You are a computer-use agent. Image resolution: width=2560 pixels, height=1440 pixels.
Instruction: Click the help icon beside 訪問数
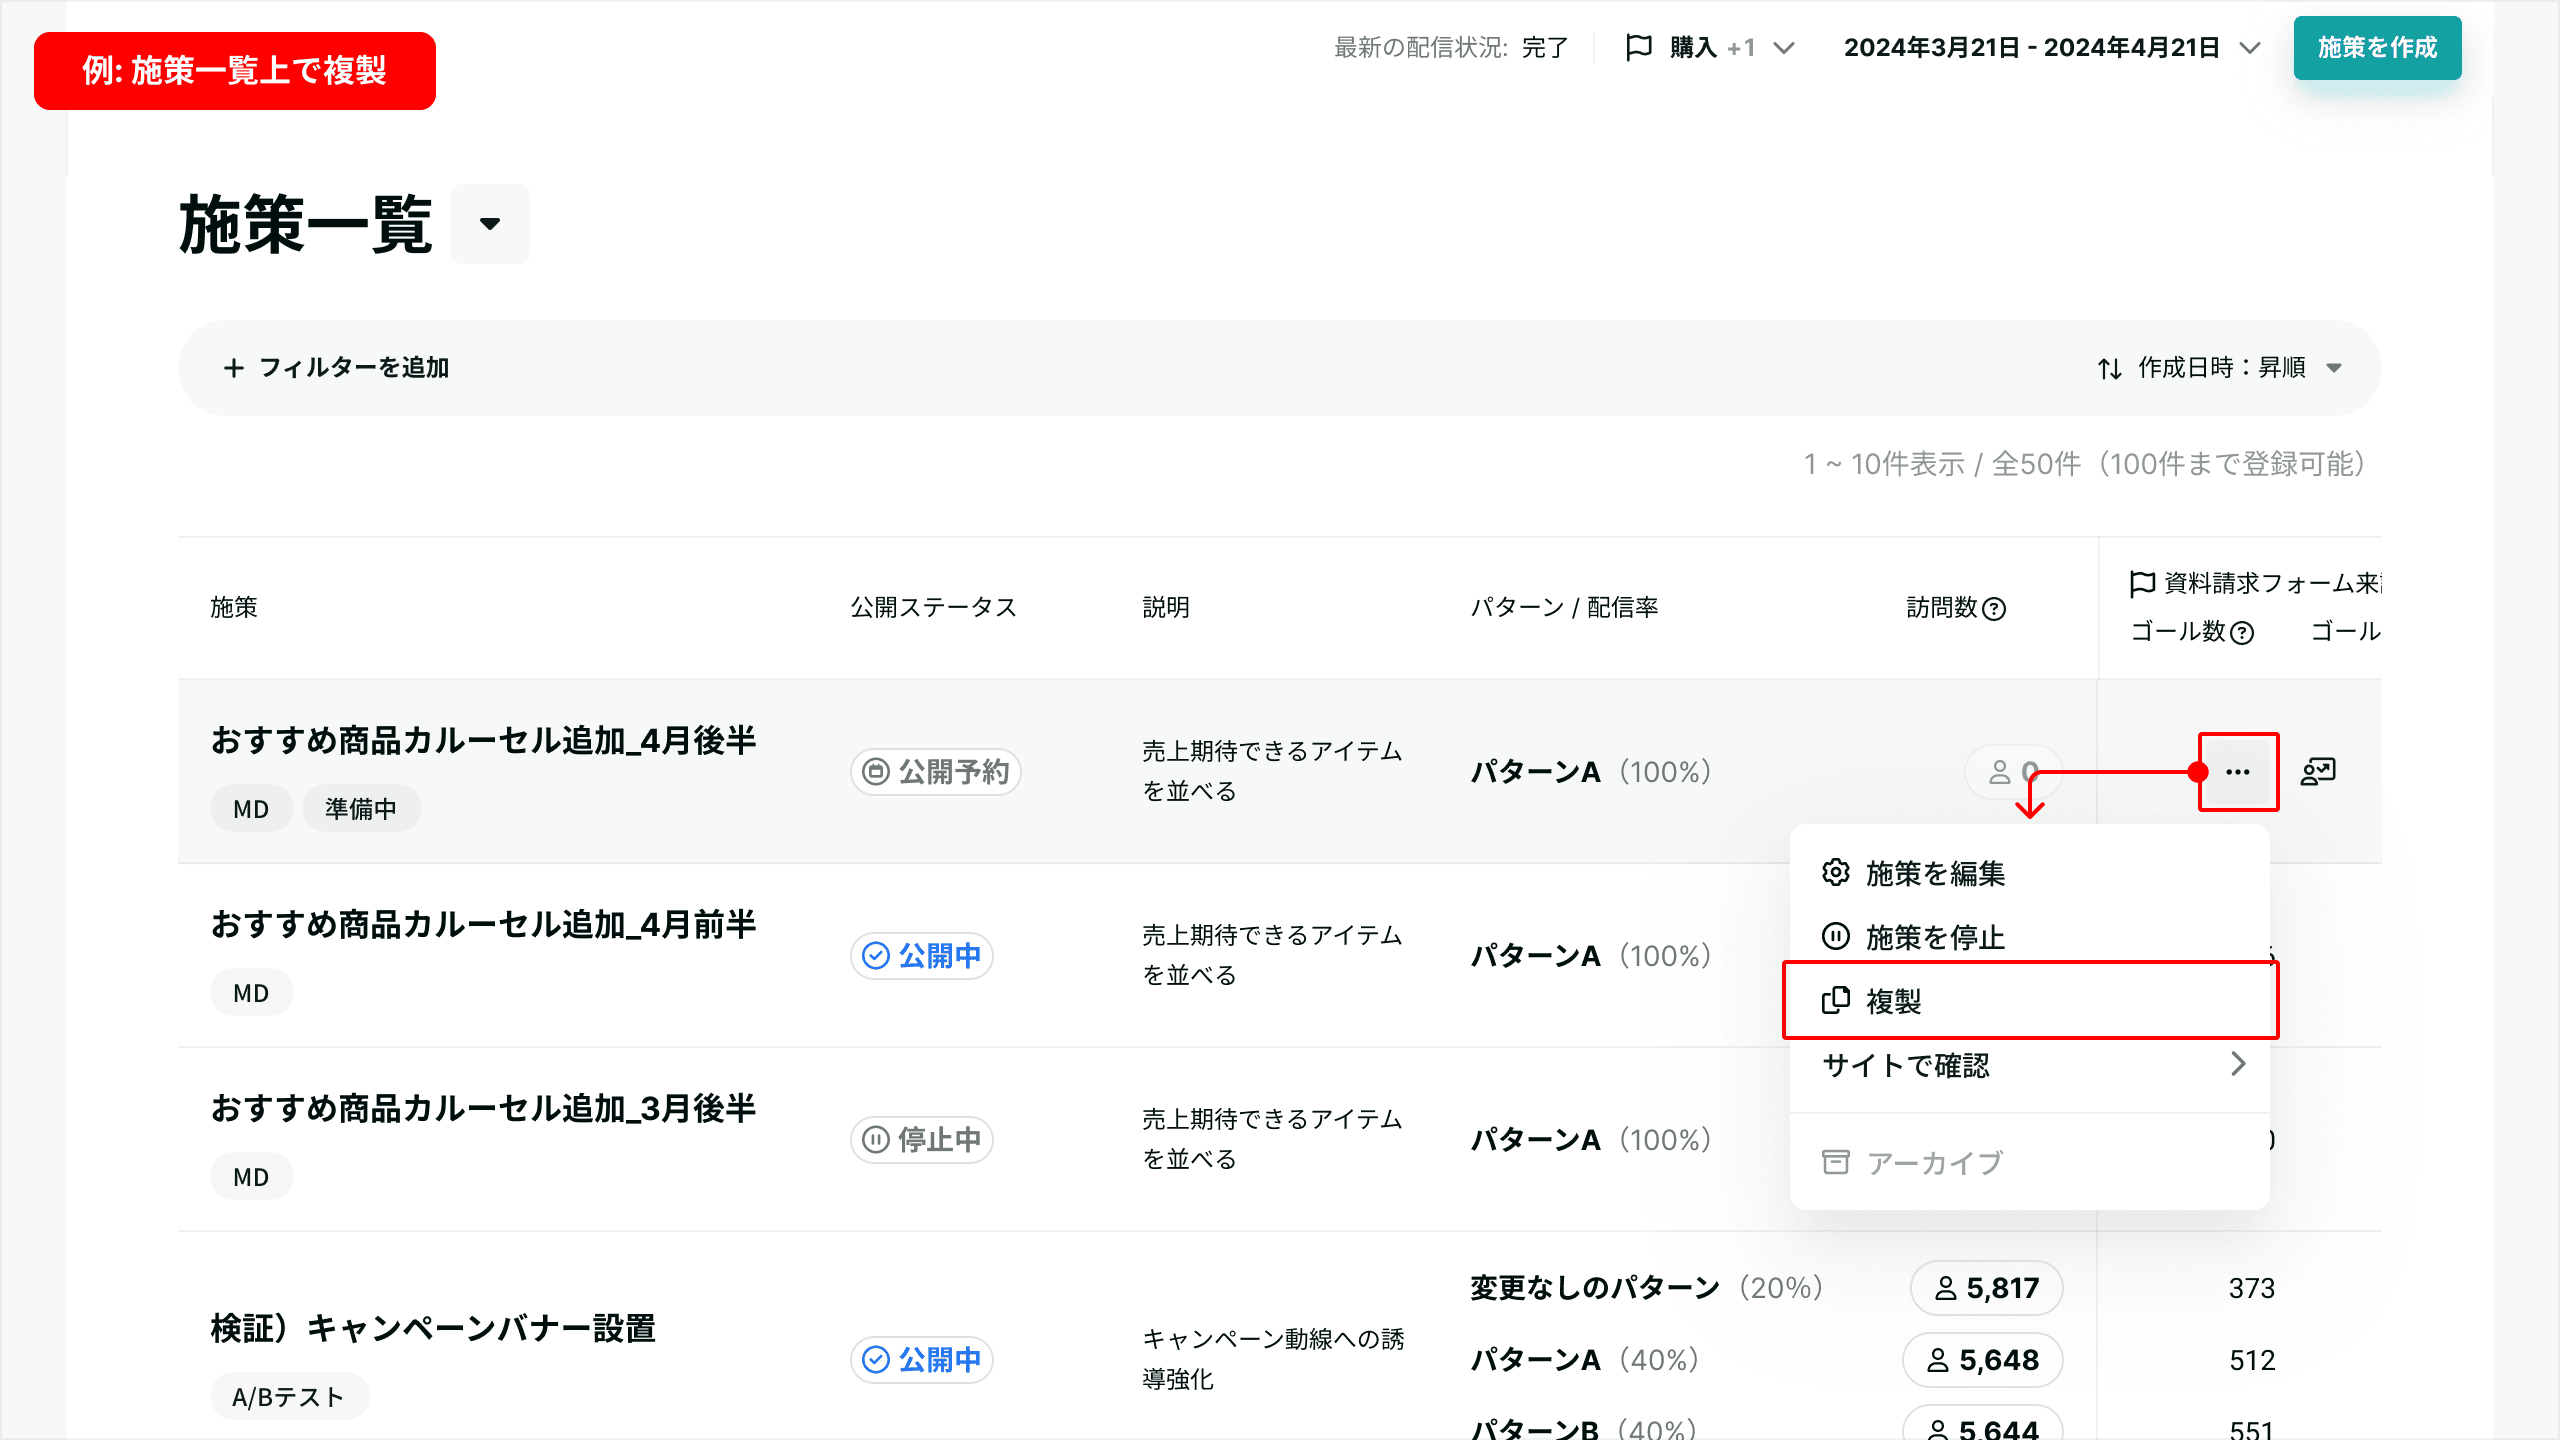[1994, 608]
